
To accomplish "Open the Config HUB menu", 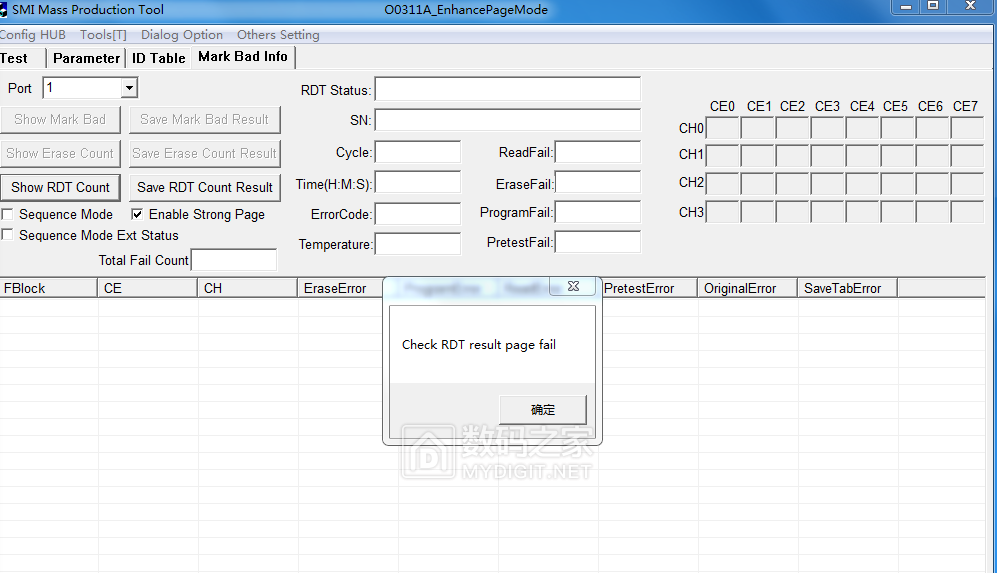I will (32, 35).
